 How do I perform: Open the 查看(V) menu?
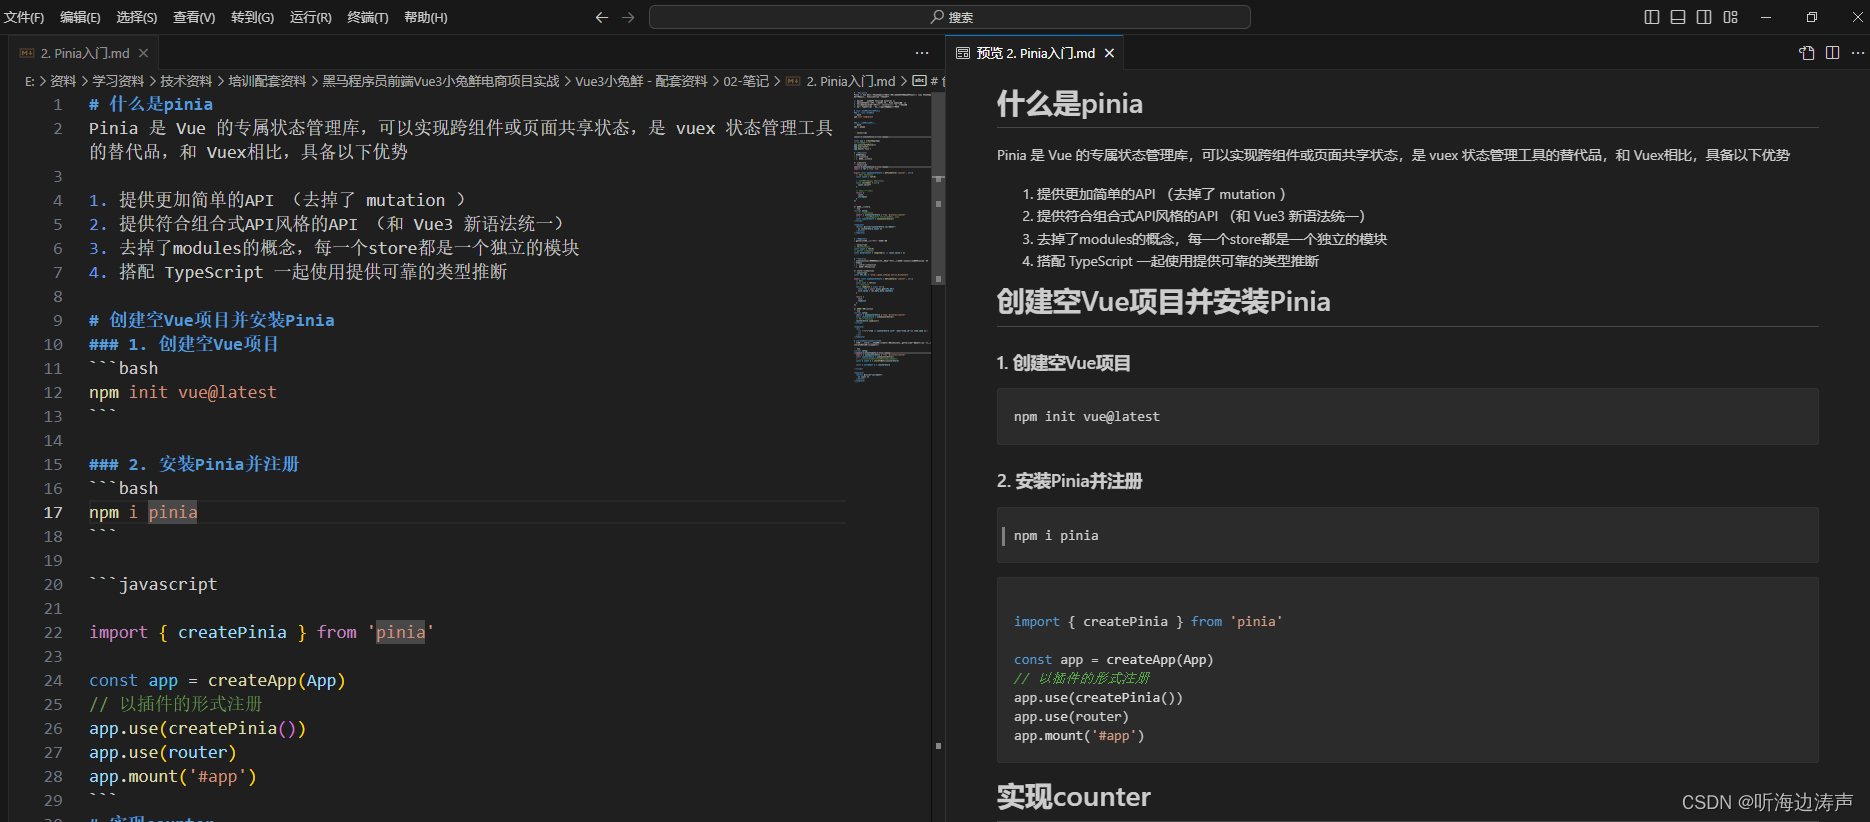[x=194, y=17]
